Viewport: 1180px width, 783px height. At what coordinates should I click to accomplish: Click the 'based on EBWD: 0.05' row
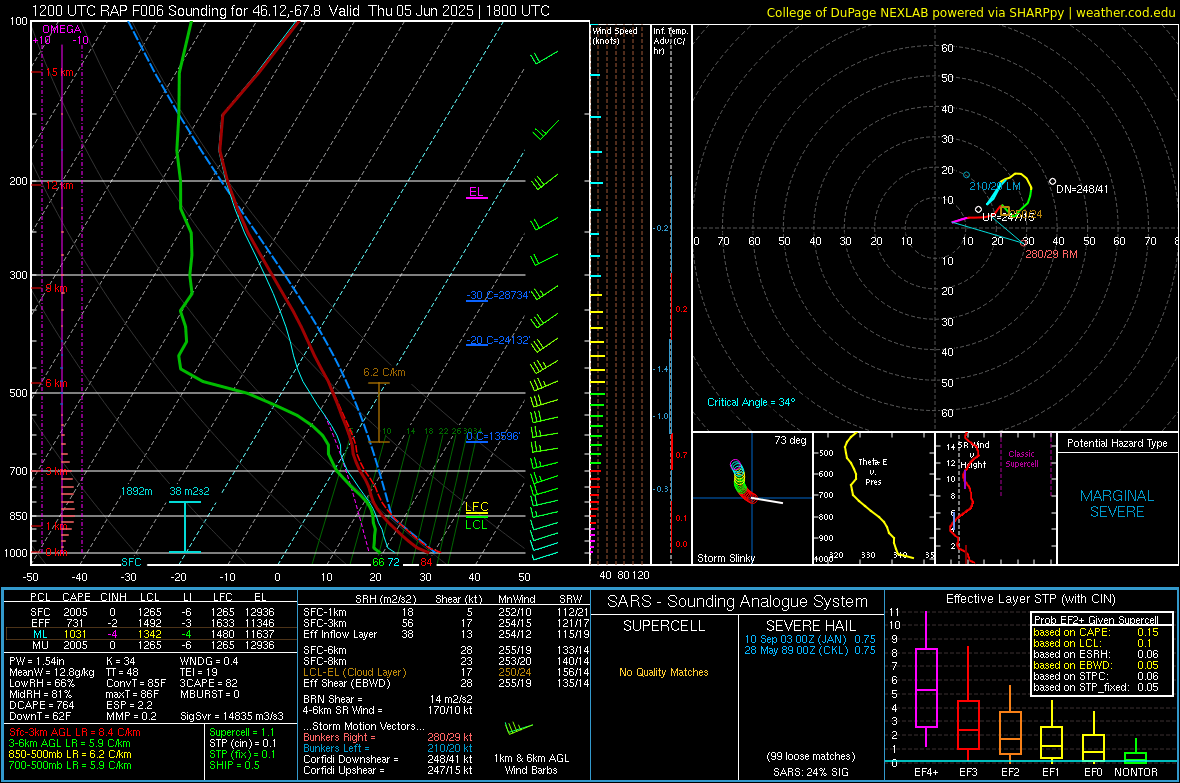click(1096, 666)
